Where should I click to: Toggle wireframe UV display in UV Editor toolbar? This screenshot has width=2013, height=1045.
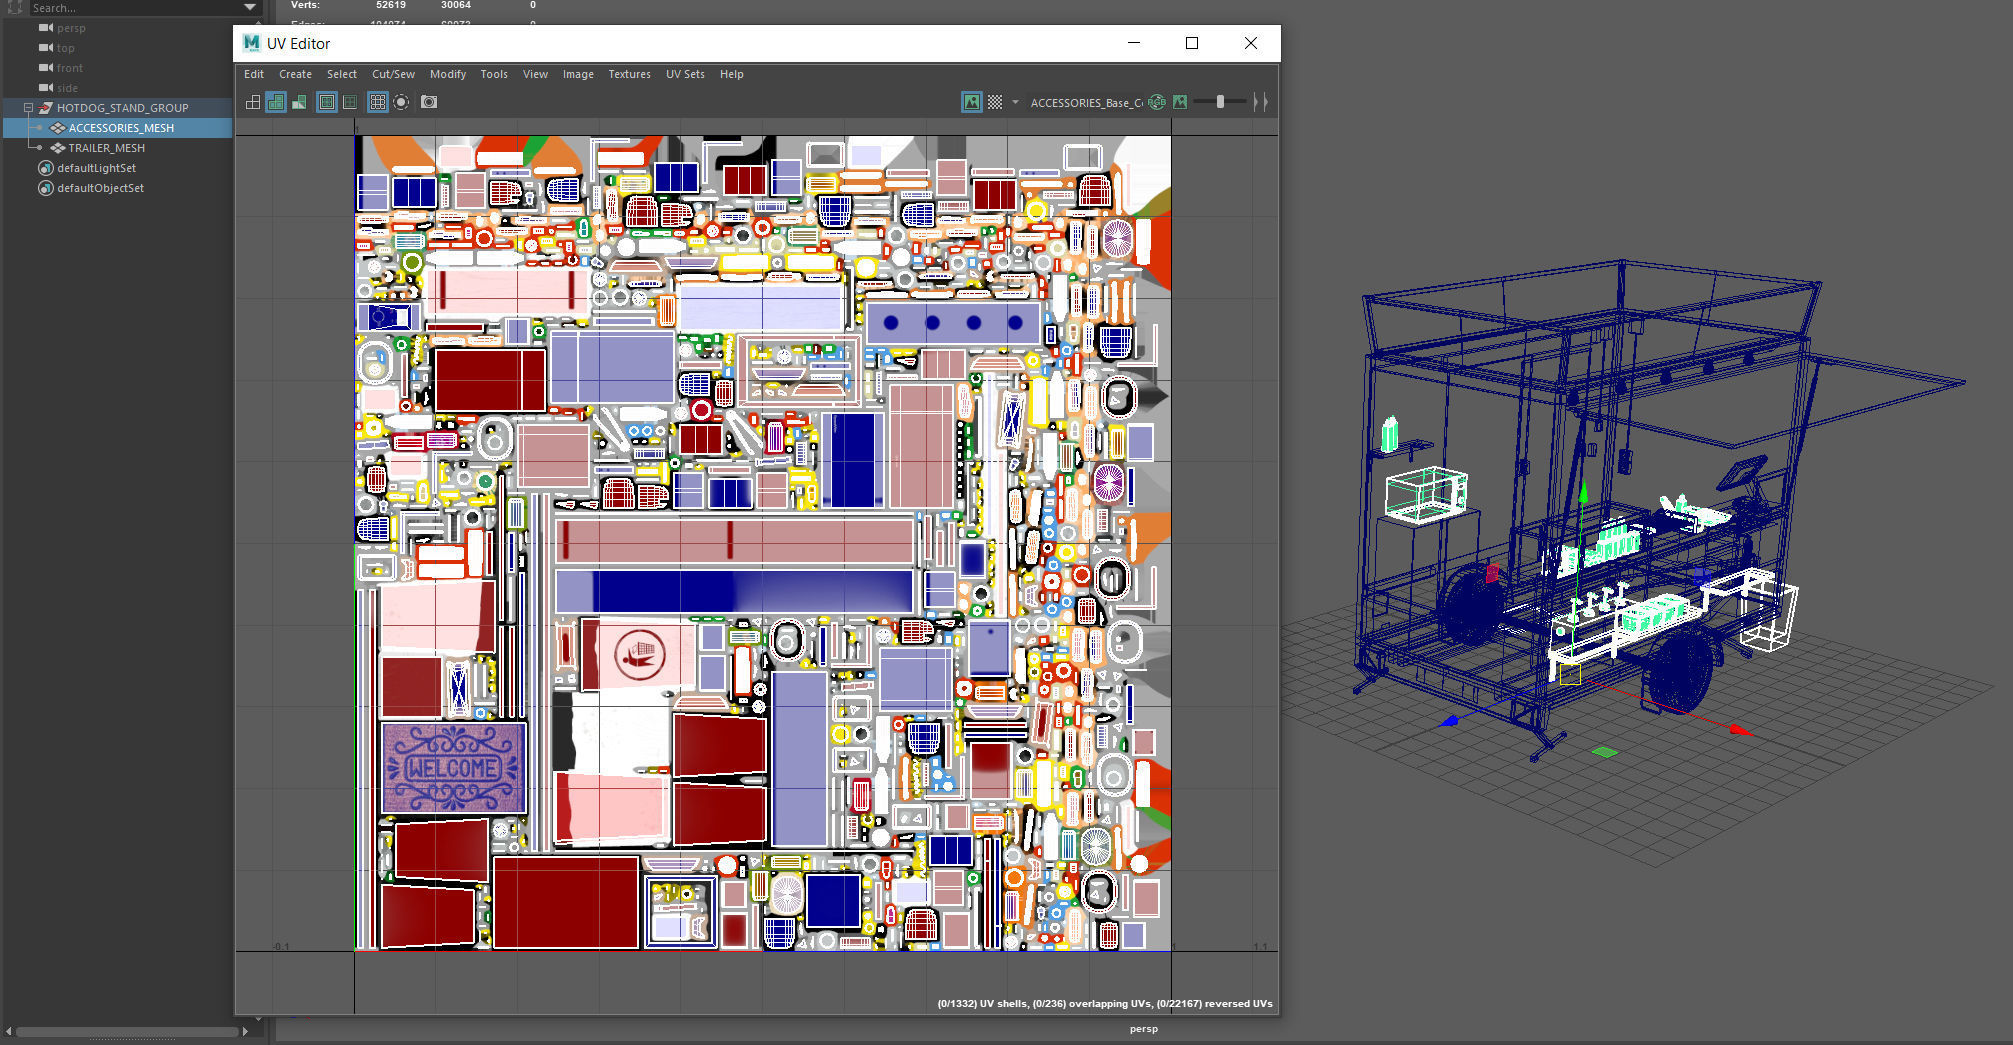pyautogui.click(x=253, y=102)
